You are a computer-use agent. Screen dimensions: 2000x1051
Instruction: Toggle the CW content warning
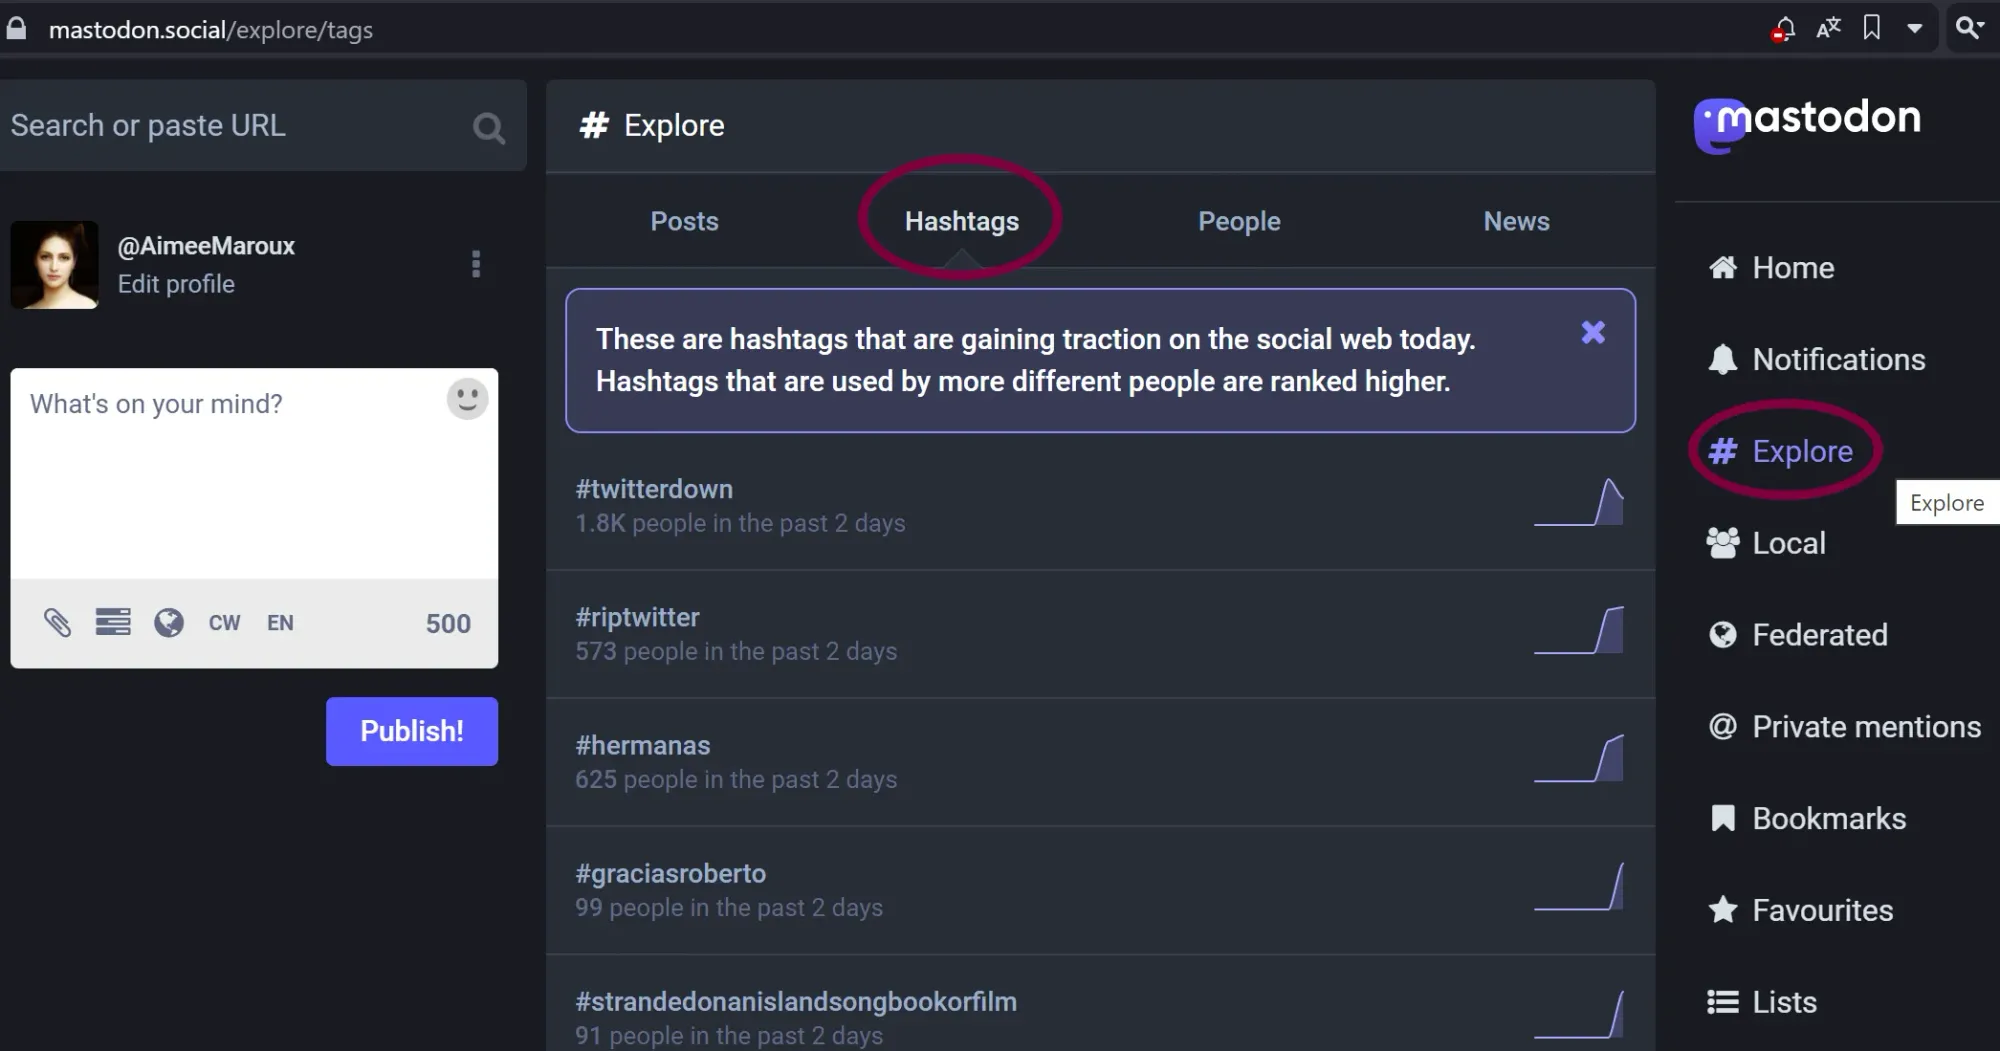coord(224,623)
